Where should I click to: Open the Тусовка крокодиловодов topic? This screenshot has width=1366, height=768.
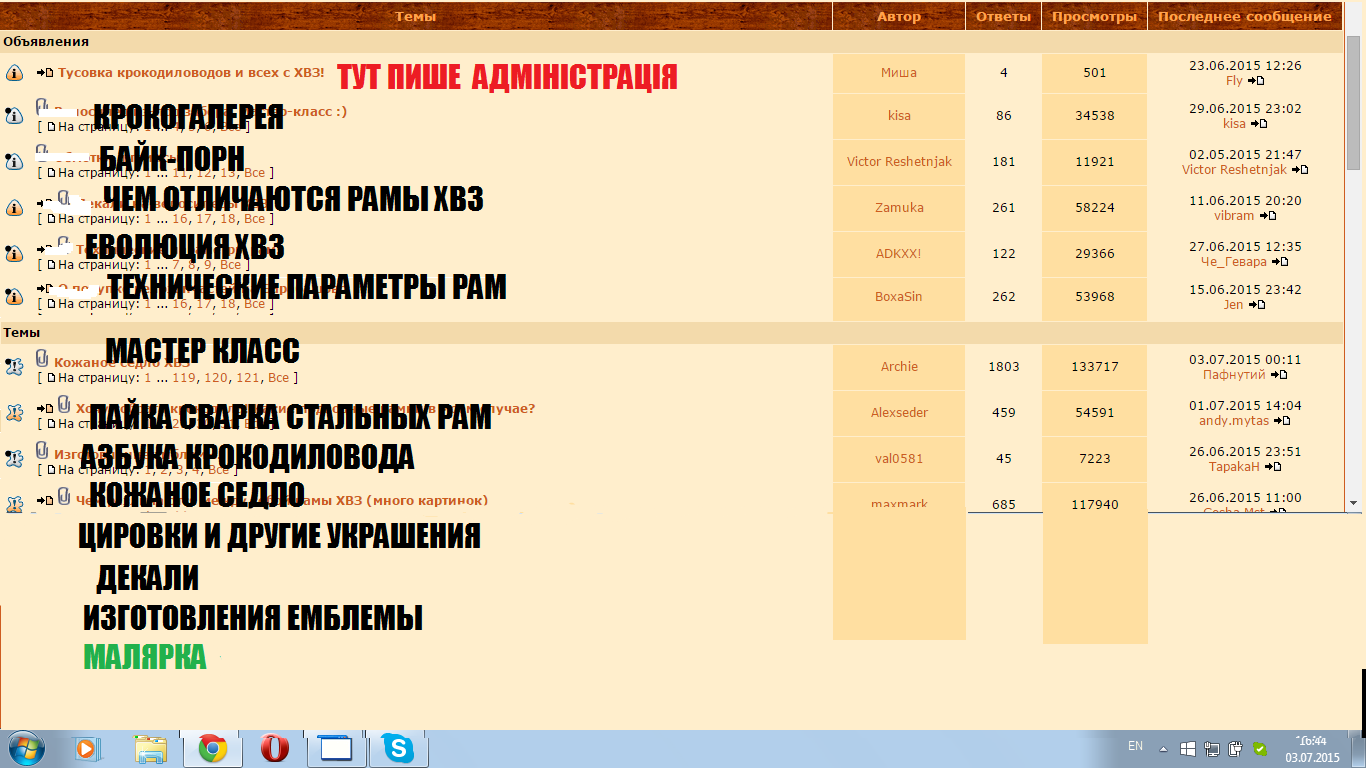(191, 73)
